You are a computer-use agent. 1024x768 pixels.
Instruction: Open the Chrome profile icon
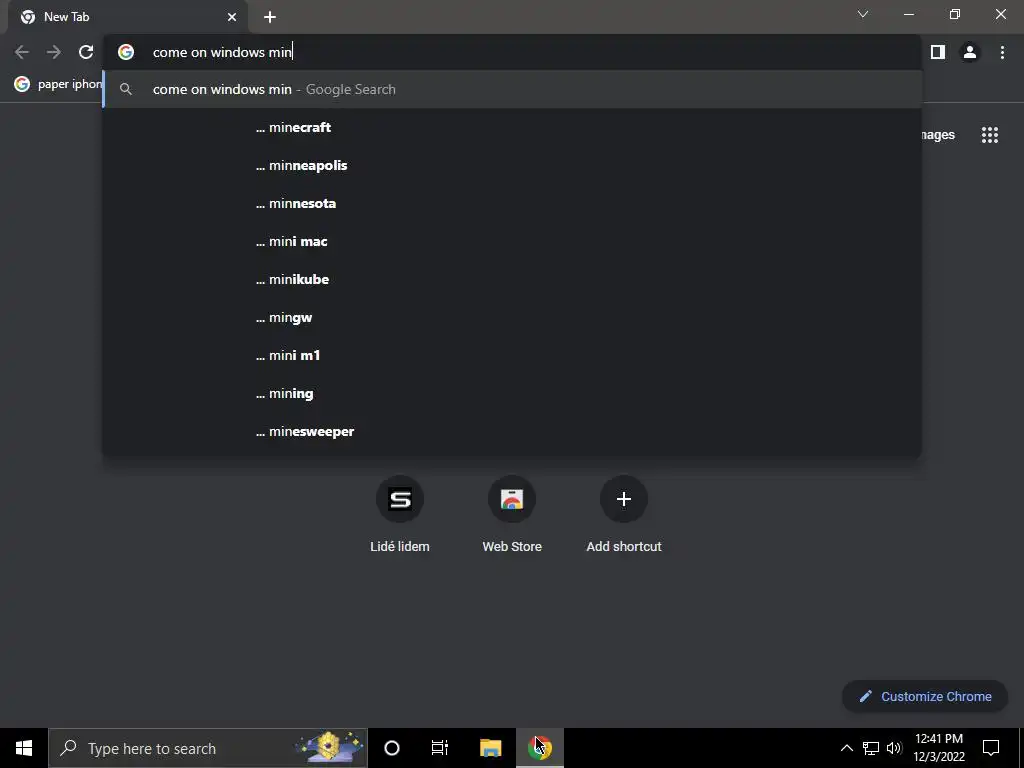click(x=970, y=52)
